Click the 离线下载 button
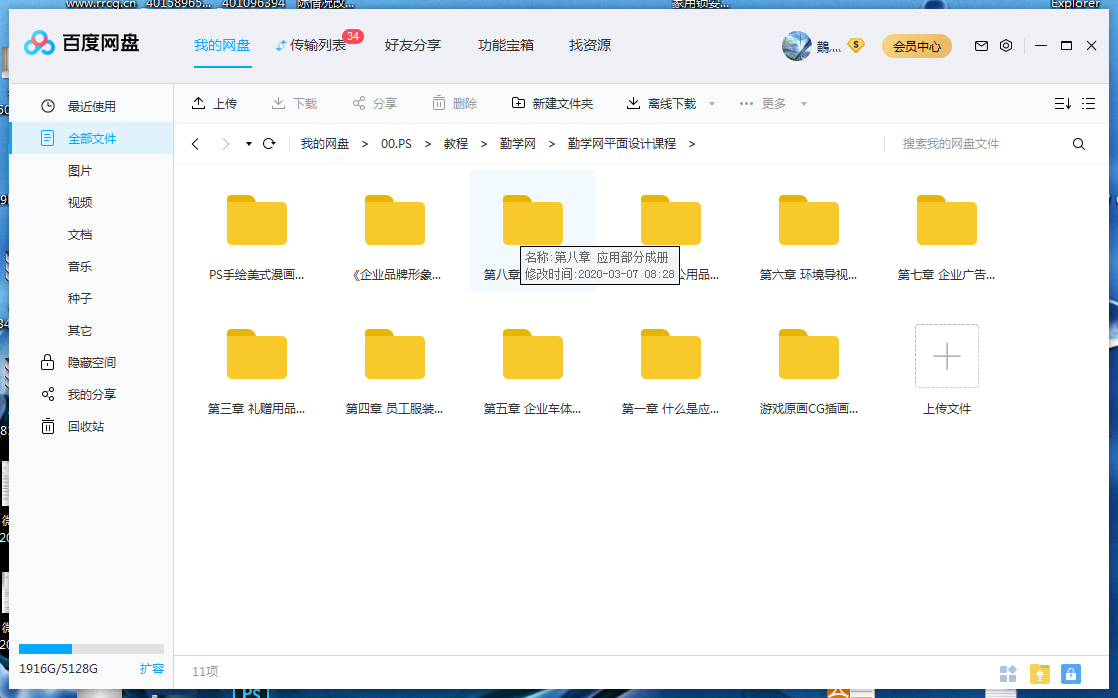 (661, 103)
